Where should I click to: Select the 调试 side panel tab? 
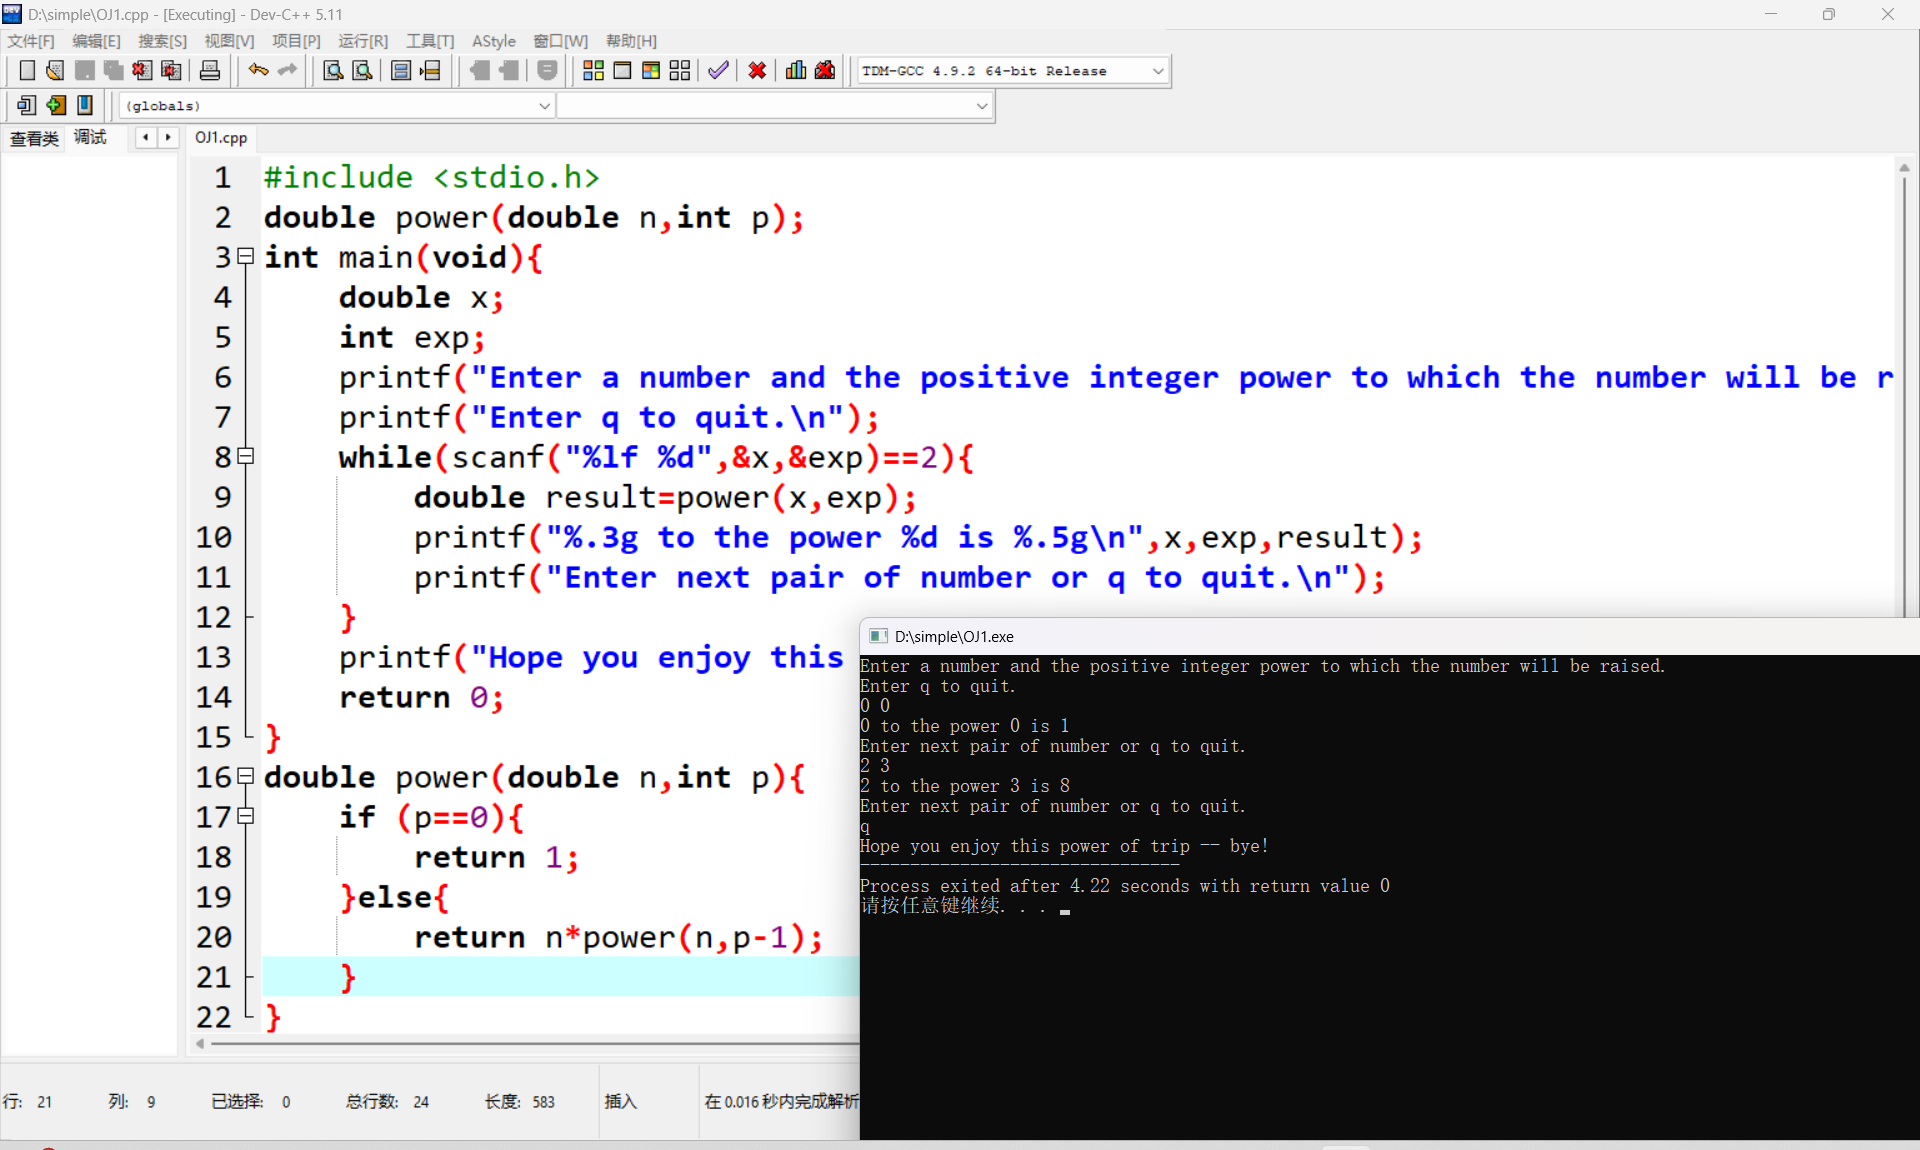[x=90, y=137]
